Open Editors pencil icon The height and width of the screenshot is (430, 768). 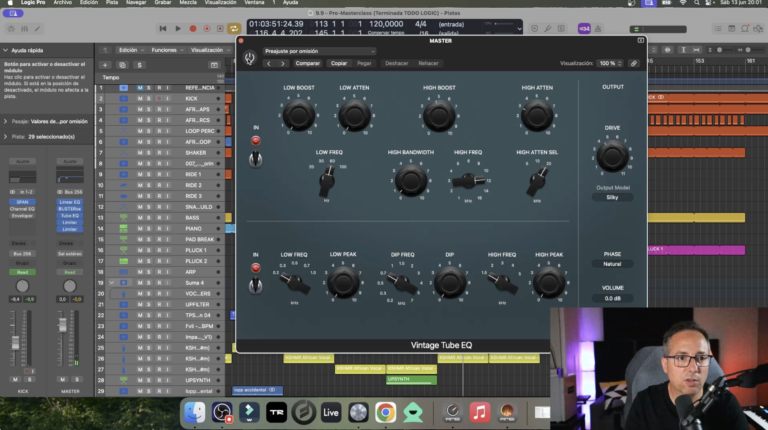pos(37,29)
